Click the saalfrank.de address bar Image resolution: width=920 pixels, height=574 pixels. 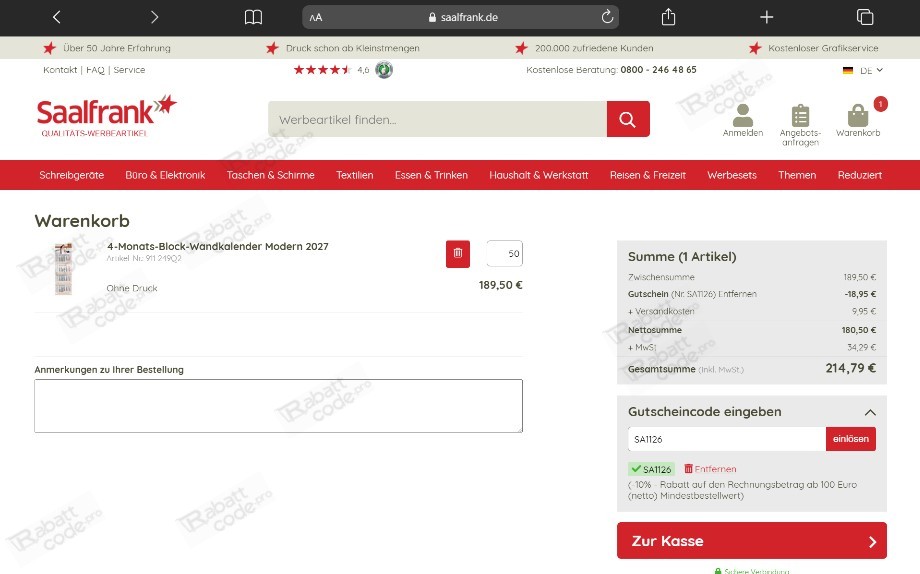pyautogui.click(x=461, y=17)
